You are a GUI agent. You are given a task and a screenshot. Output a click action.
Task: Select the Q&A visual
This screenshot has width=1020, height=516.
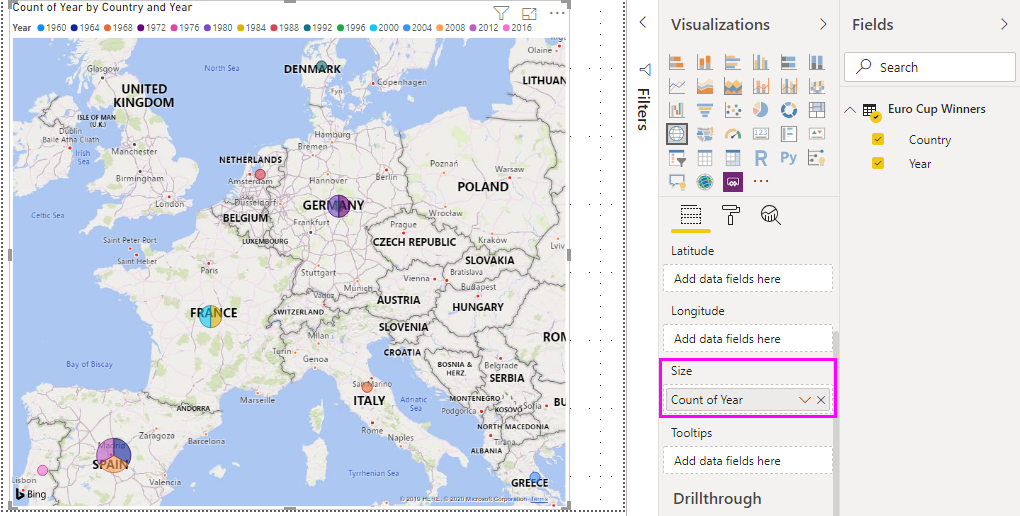point(677,182)
